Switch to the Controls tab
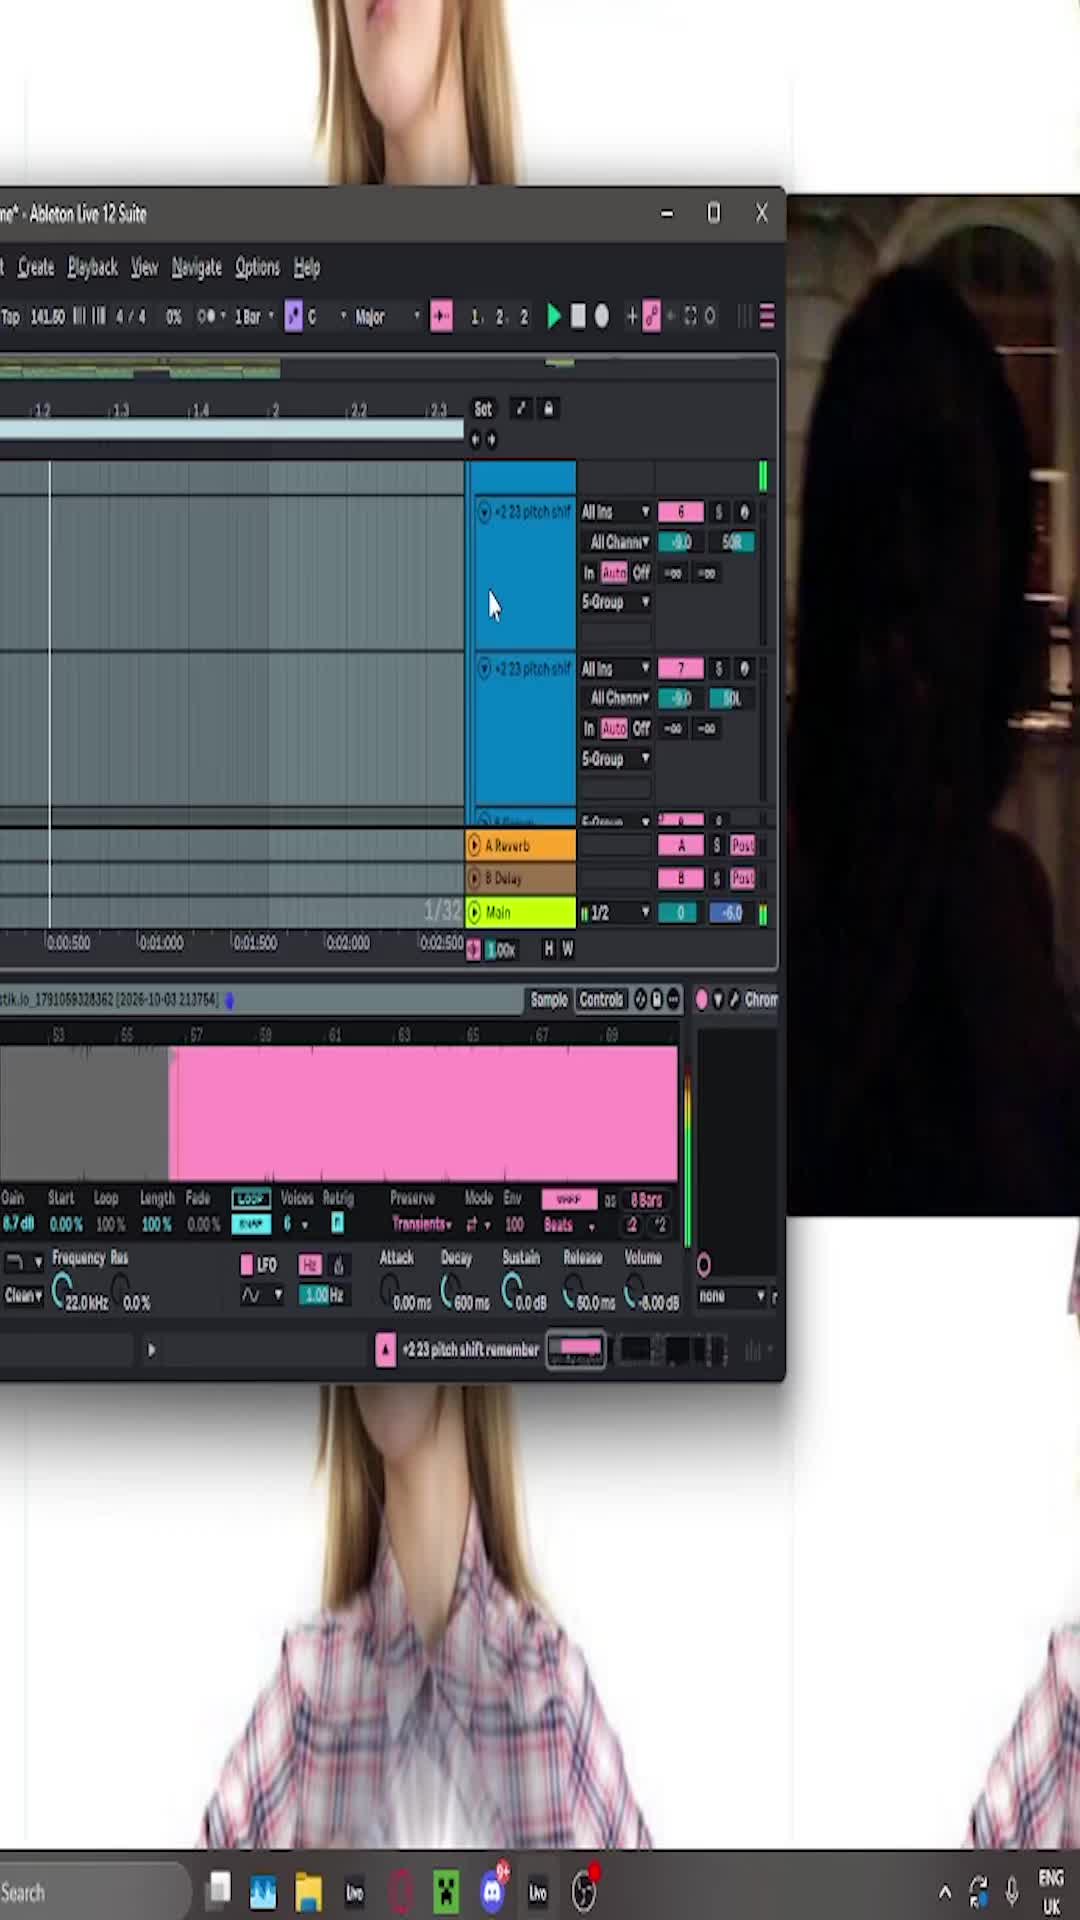This screenshot has height=1920, width=1080. coord(601,1000)
